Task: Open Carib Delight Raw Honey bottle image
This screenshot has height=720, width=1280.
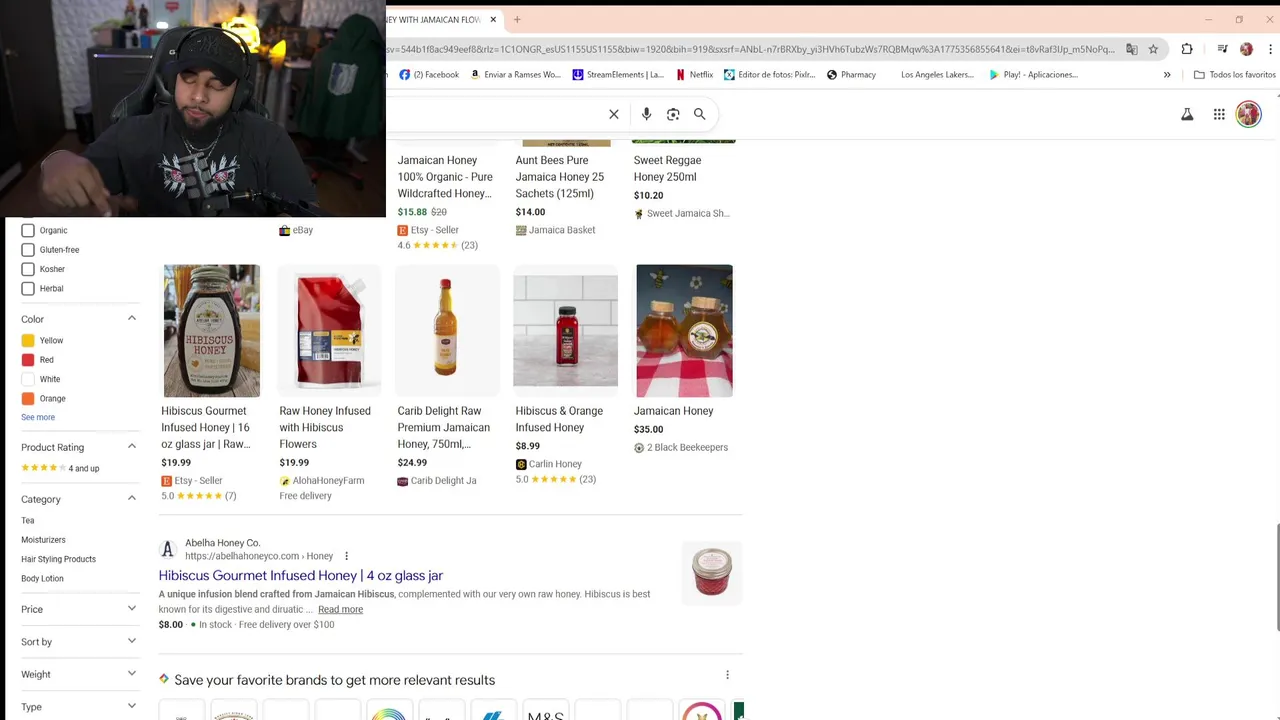Action: point(447,331)
